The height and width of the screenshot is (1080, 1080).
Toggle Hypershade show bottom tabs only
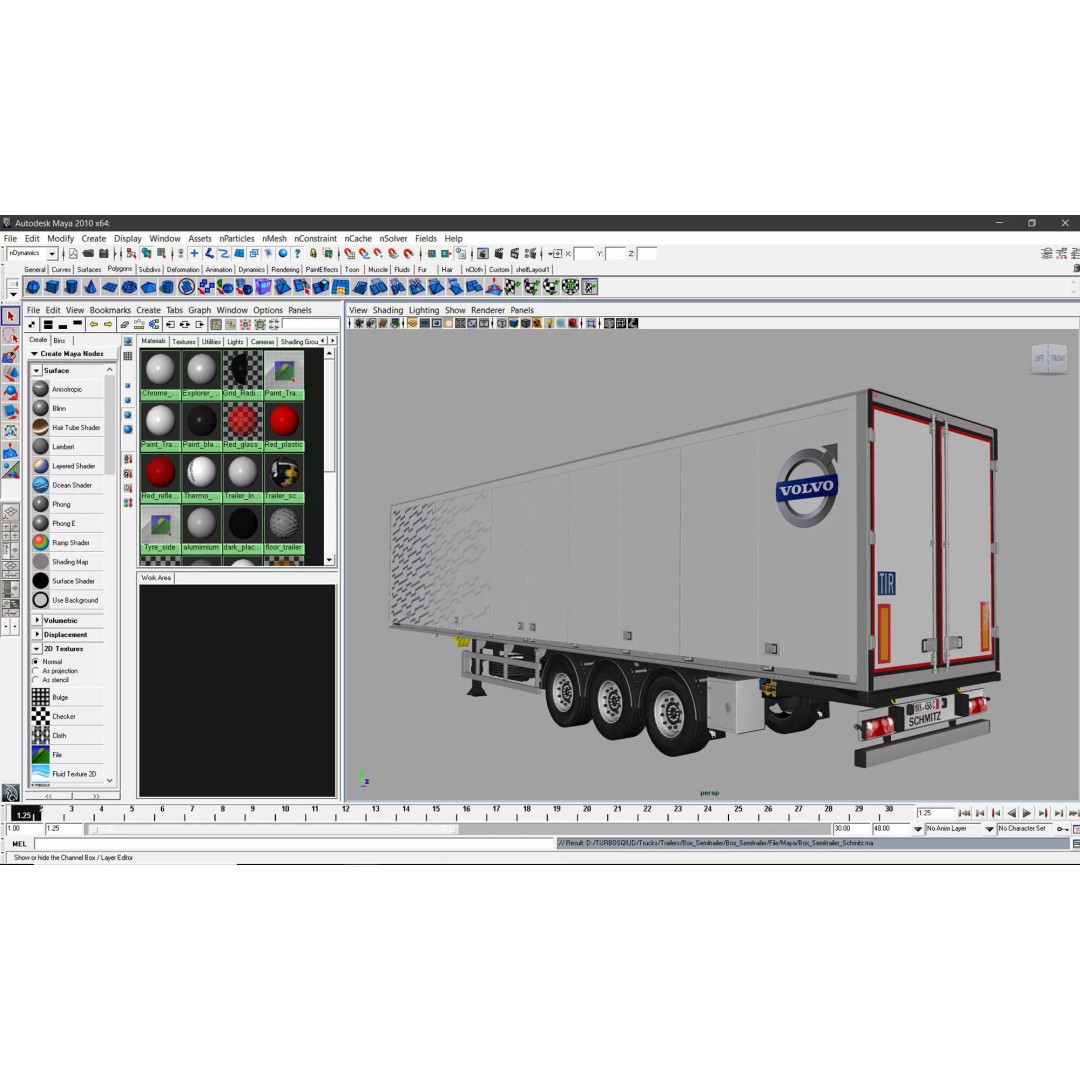tap(63, 324)
